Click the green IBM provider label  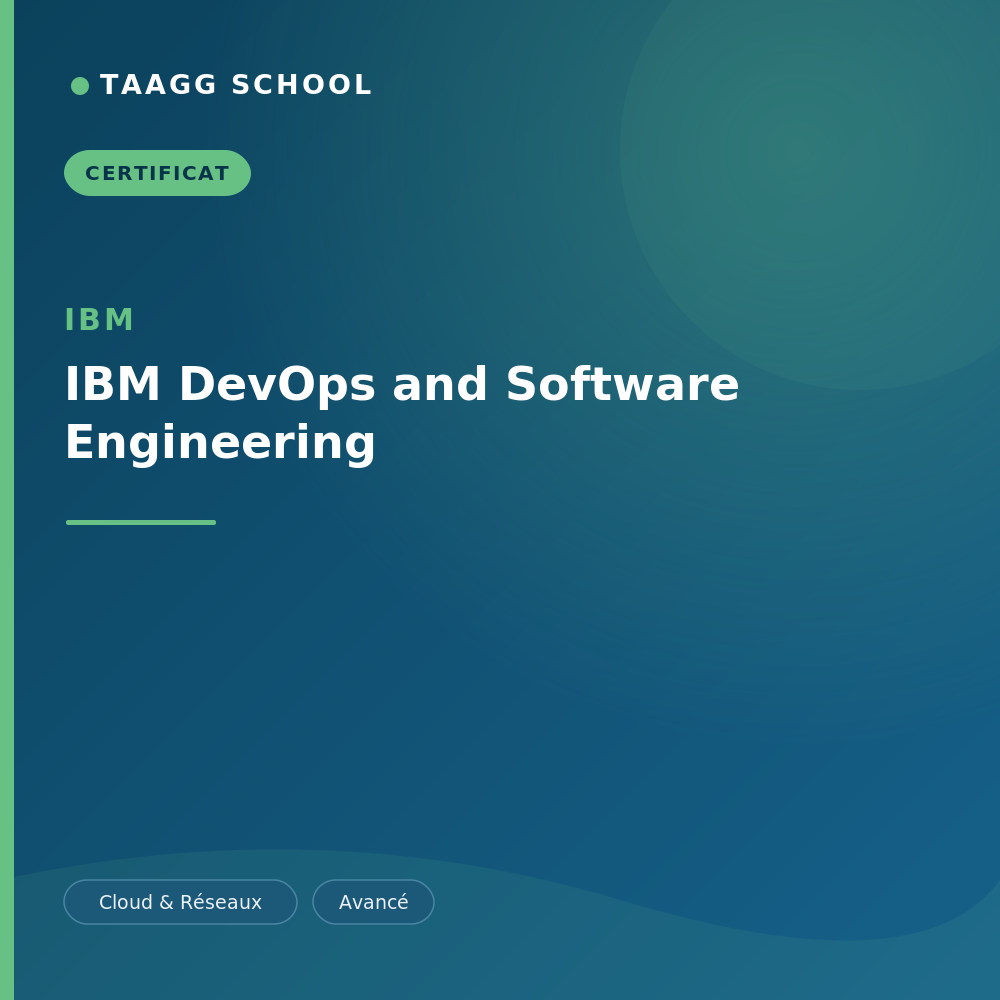point(99,320)
